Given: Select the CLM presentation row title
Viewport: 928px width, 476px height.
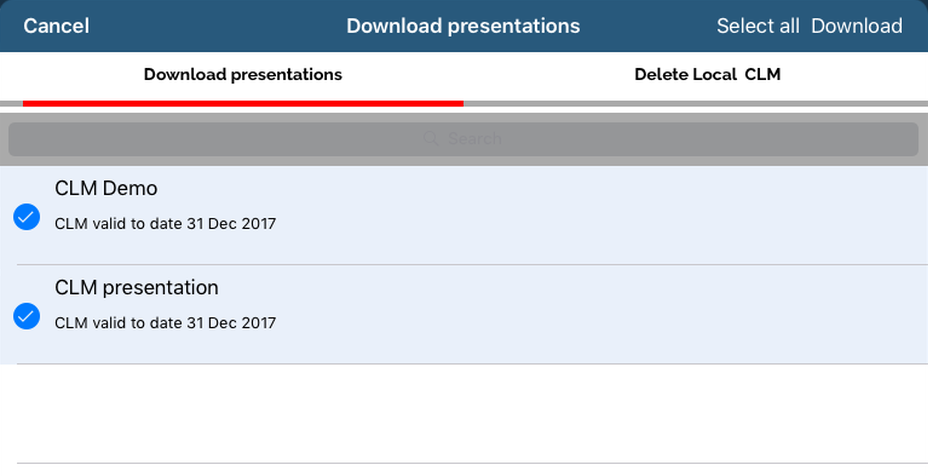Looking at the screenshot, I should (136, 288).
